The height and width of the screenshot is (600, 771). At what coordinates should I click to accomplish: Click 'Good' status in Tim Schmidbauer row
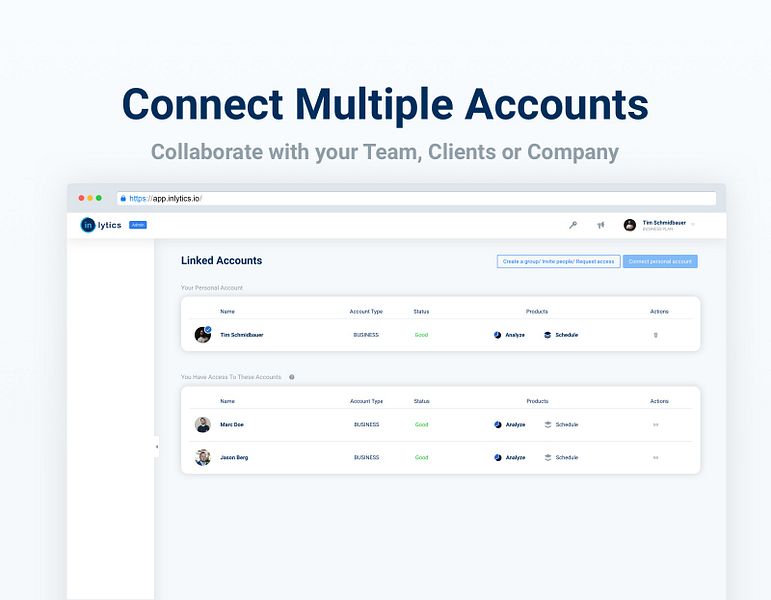click(421, 335)
